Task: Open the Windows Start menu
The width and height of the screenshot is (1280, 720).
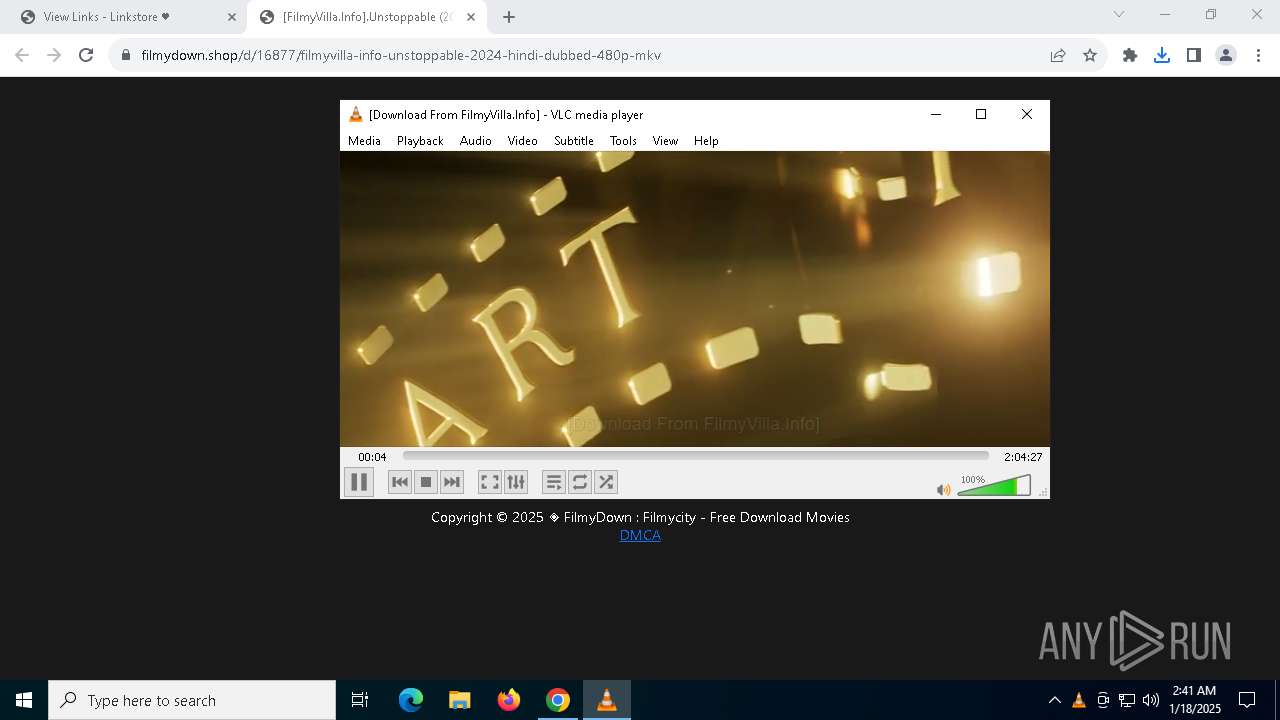Action: (x=24, y=700)
